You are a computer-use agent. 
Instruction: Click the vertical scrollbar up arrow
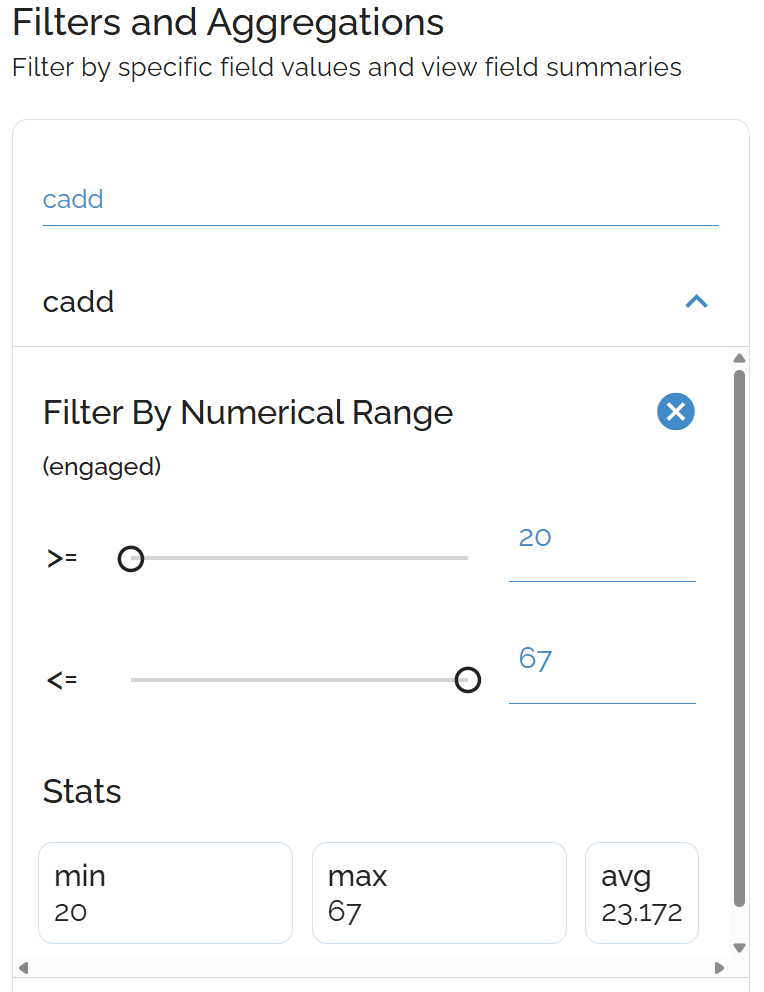pos(739,358)
